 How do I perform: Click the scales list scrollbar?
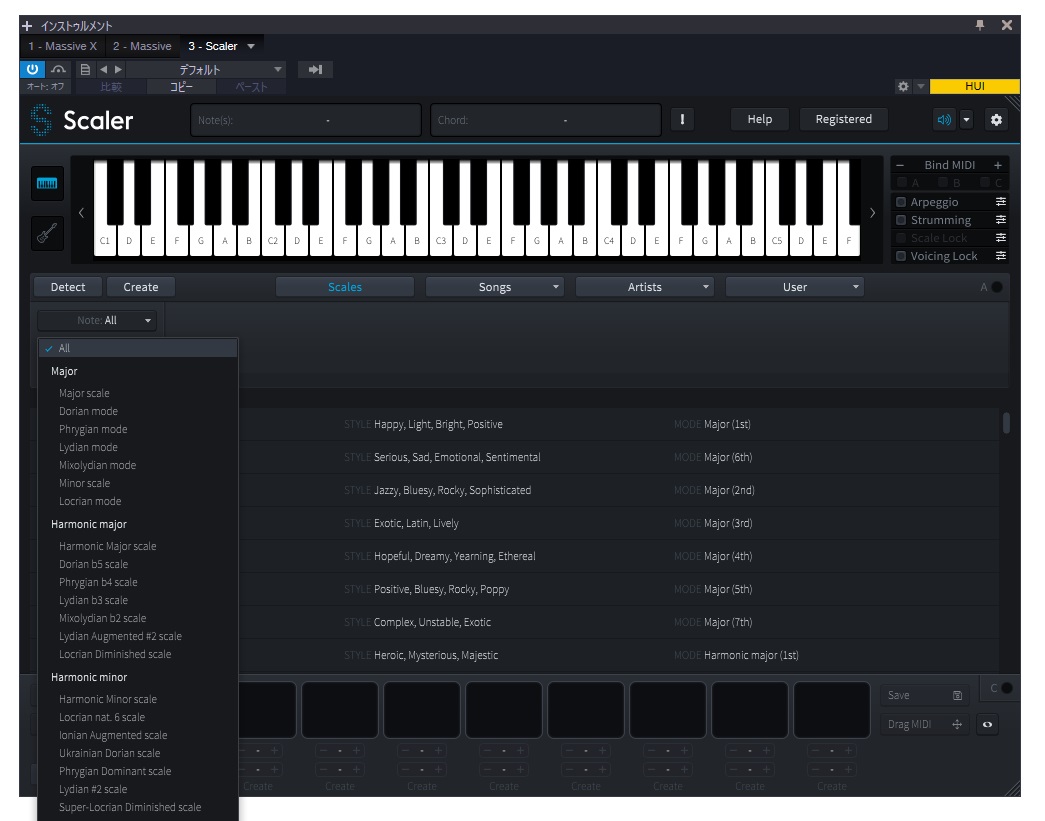[1006, 424]
